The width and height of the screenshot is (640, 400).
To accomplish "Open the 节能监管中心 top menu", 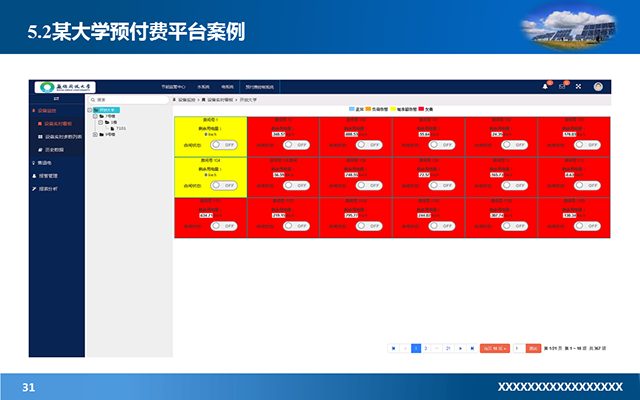I will pos(173,87).
